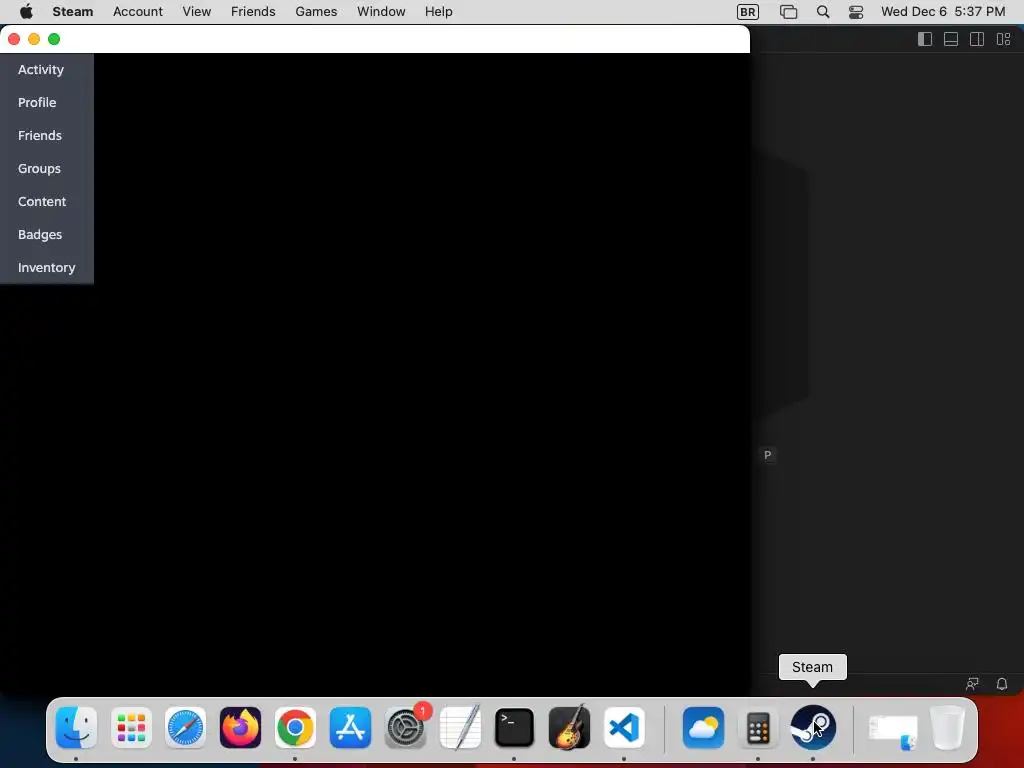
Task: Open Calculator from the Dock
Action: [x=758, y=727]
